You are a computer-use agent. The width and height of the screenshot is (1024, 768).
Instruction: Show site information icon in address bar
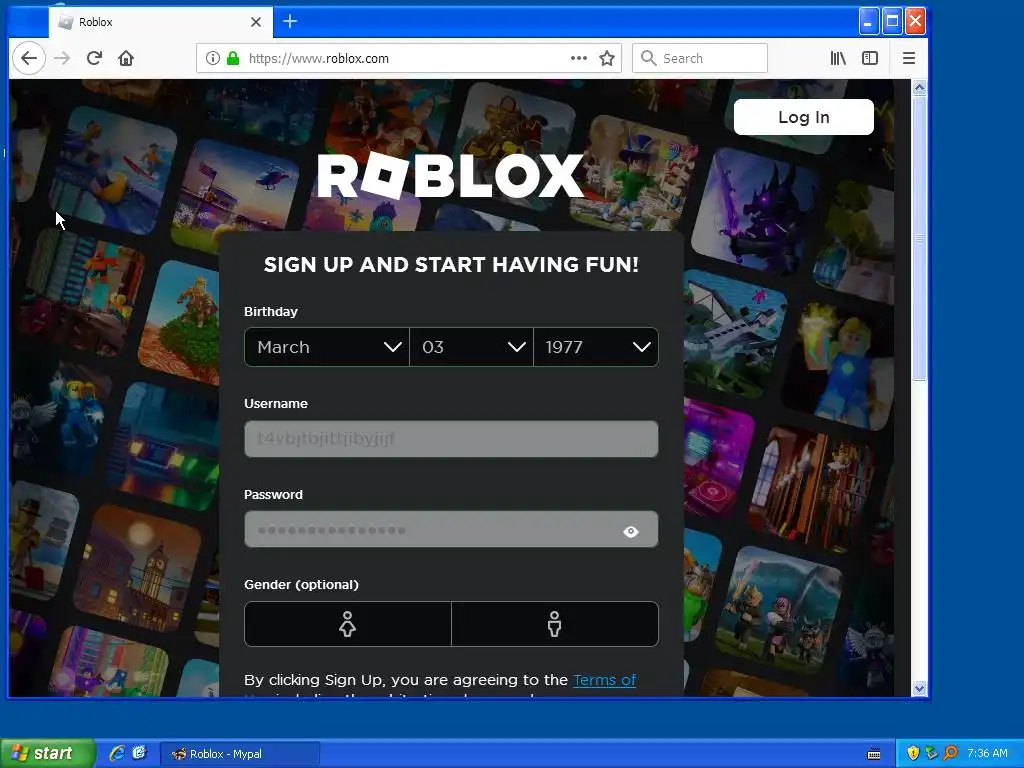[x=212, y=58]
